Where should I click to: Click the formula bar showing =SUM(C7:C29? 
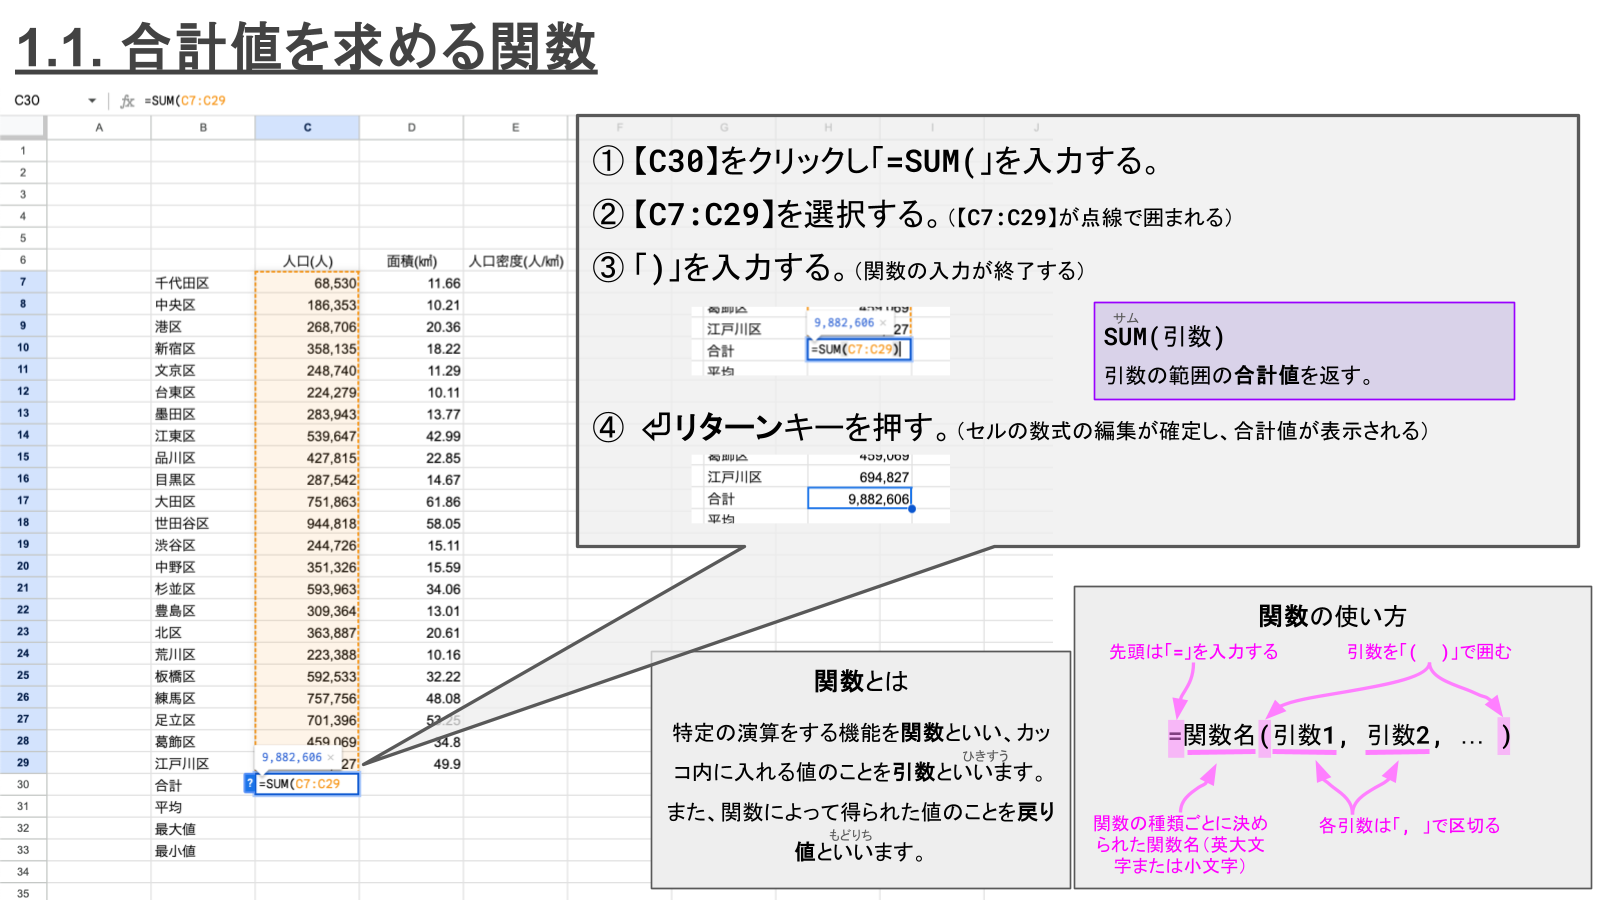[x=185, y=101]
